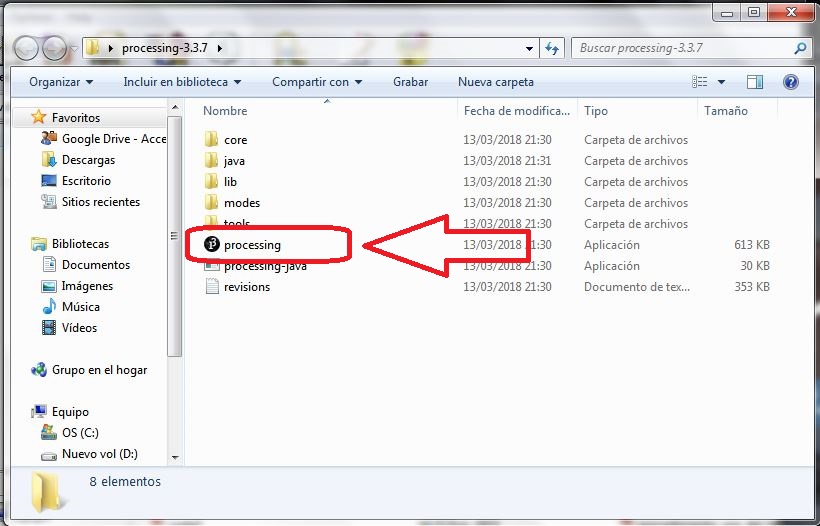Open the Organizar dropdown menu
820x526 pixels.
click(61, 82)
